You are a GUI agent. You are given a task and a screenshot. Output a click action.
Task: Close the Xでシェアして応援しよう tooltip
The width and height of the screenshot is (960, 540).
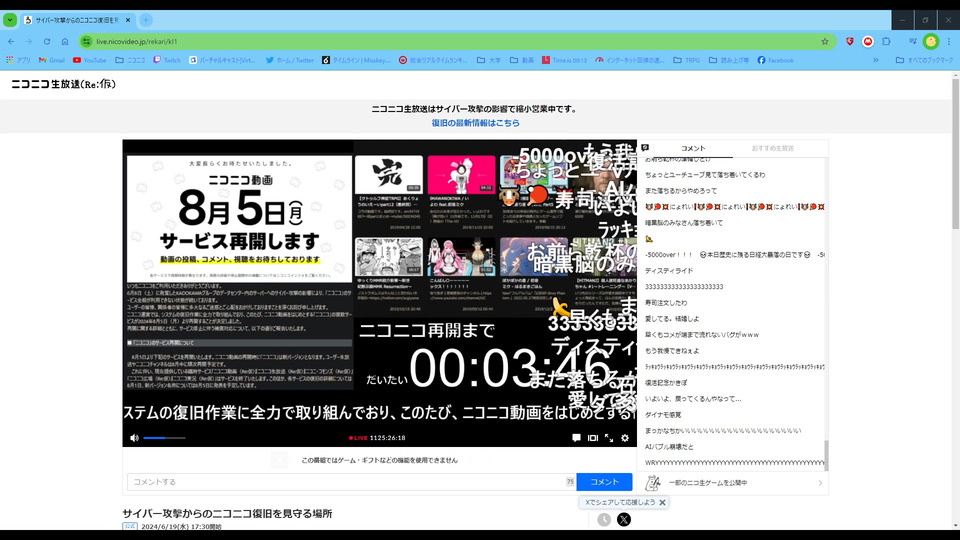pos(662,502)
